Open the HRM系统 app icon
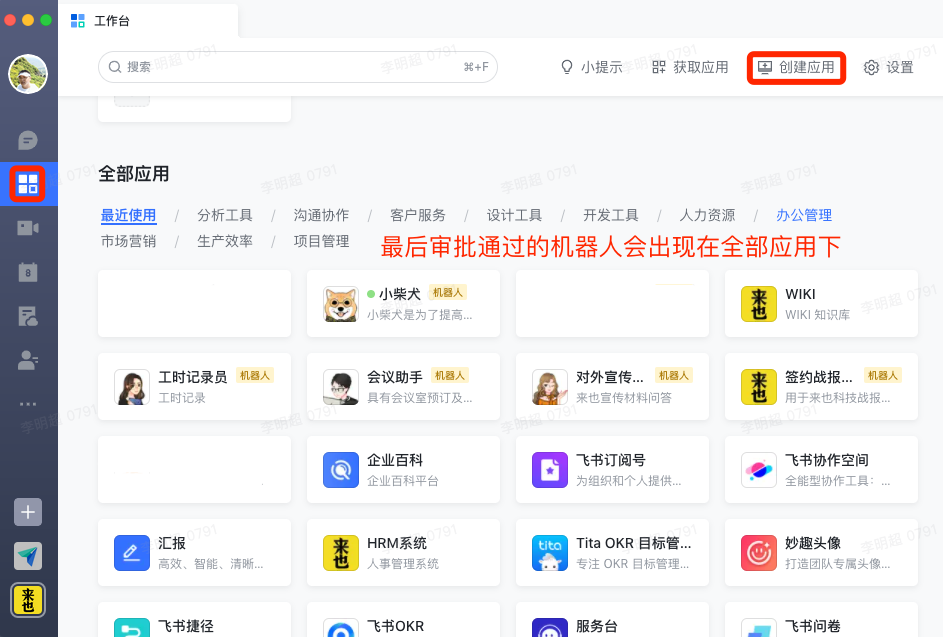This screenshot has height=637, width=943. [341, 553]
